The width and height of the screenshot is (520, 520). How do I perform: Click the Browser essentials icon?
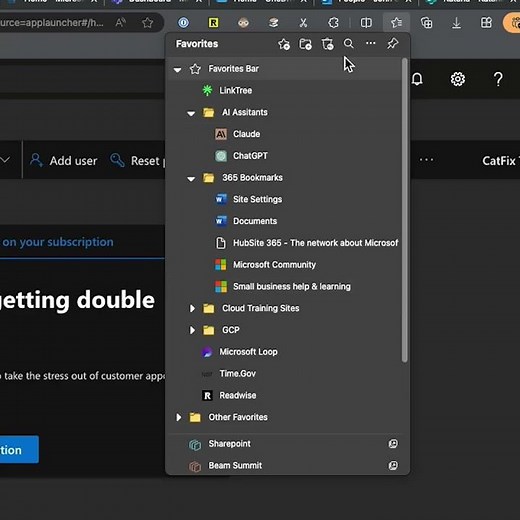486,23
